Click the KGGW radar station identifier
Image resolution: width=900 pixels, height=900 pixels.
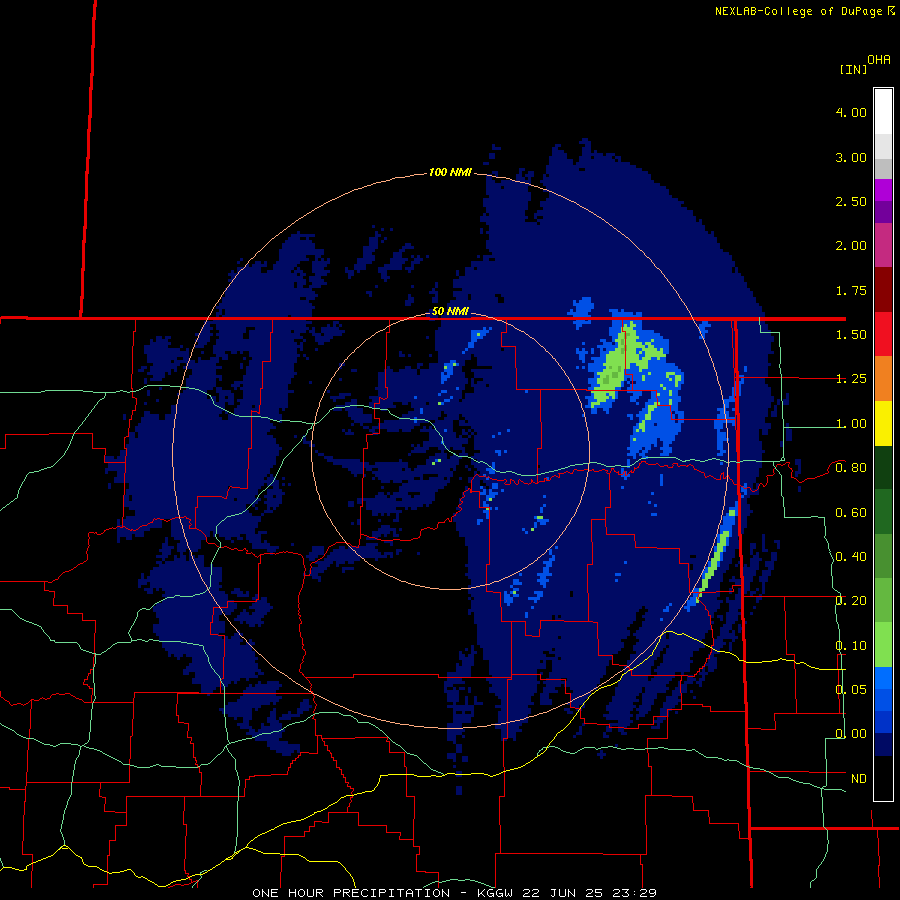(496, 893)
